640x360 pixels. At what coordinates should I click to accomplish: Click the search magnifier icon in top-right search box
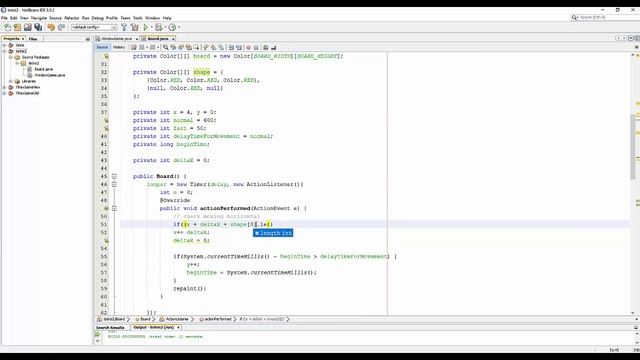[574, 18]
